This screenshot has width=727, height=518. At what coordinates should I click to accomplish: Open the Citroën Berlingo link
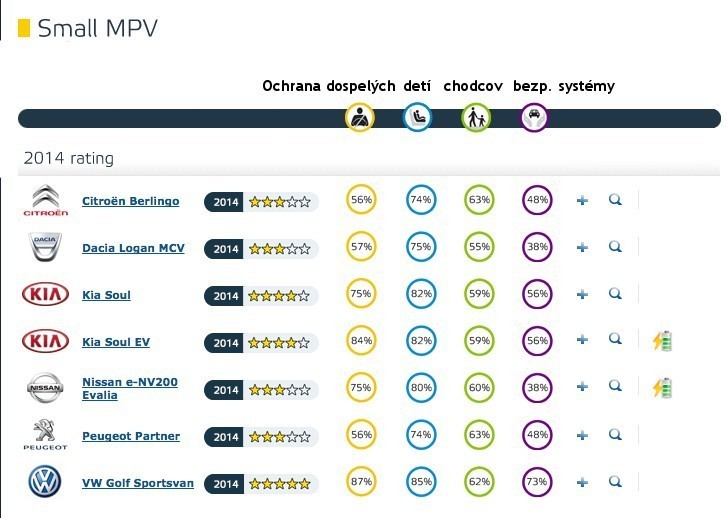point(130,201)
